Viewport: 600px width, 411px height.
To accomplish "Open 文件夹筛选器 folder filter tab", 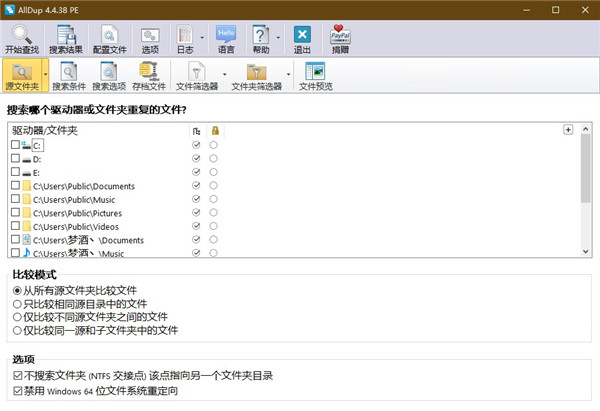I will [x=256, y=76].
